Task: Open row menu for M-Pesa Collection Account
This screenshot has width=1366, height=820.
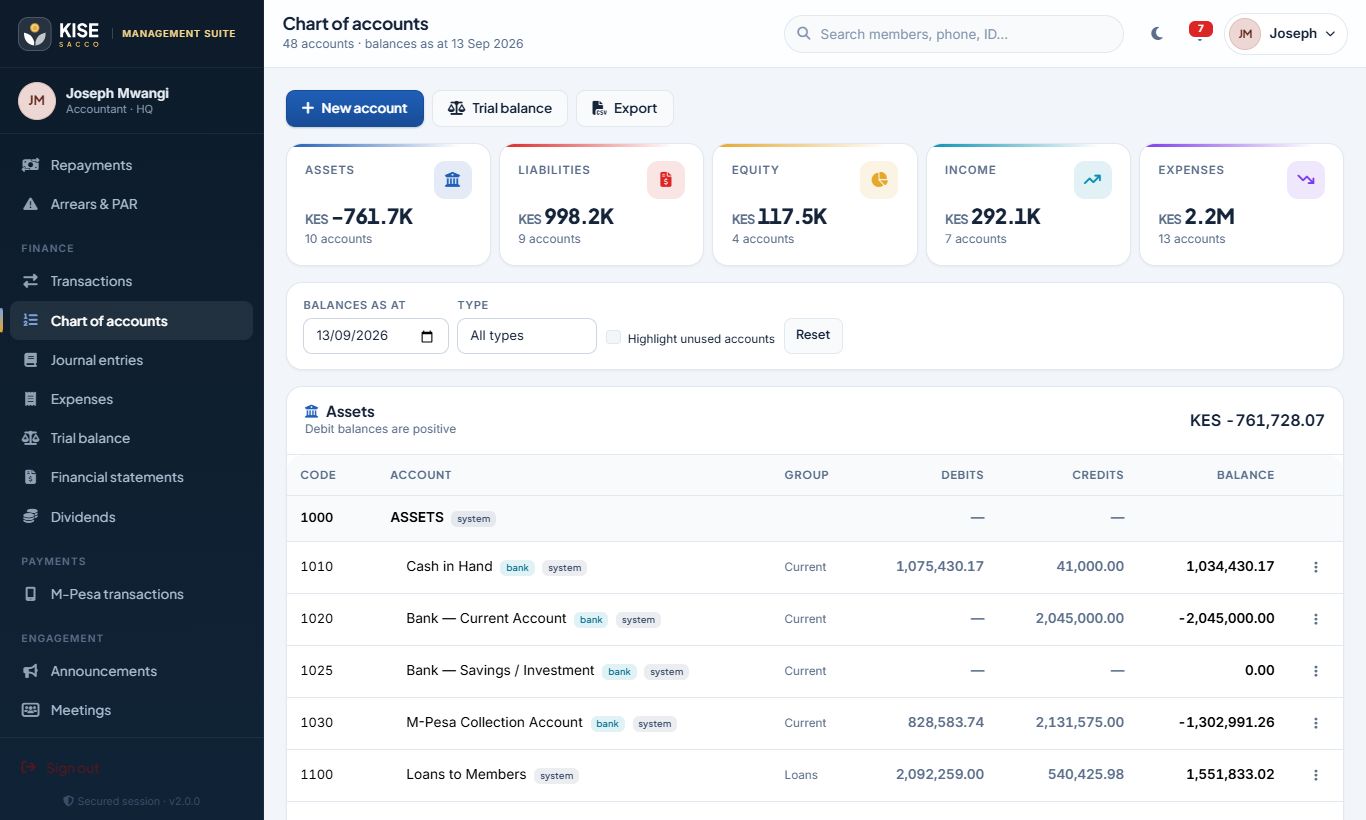Action: tap(1316, 723)
